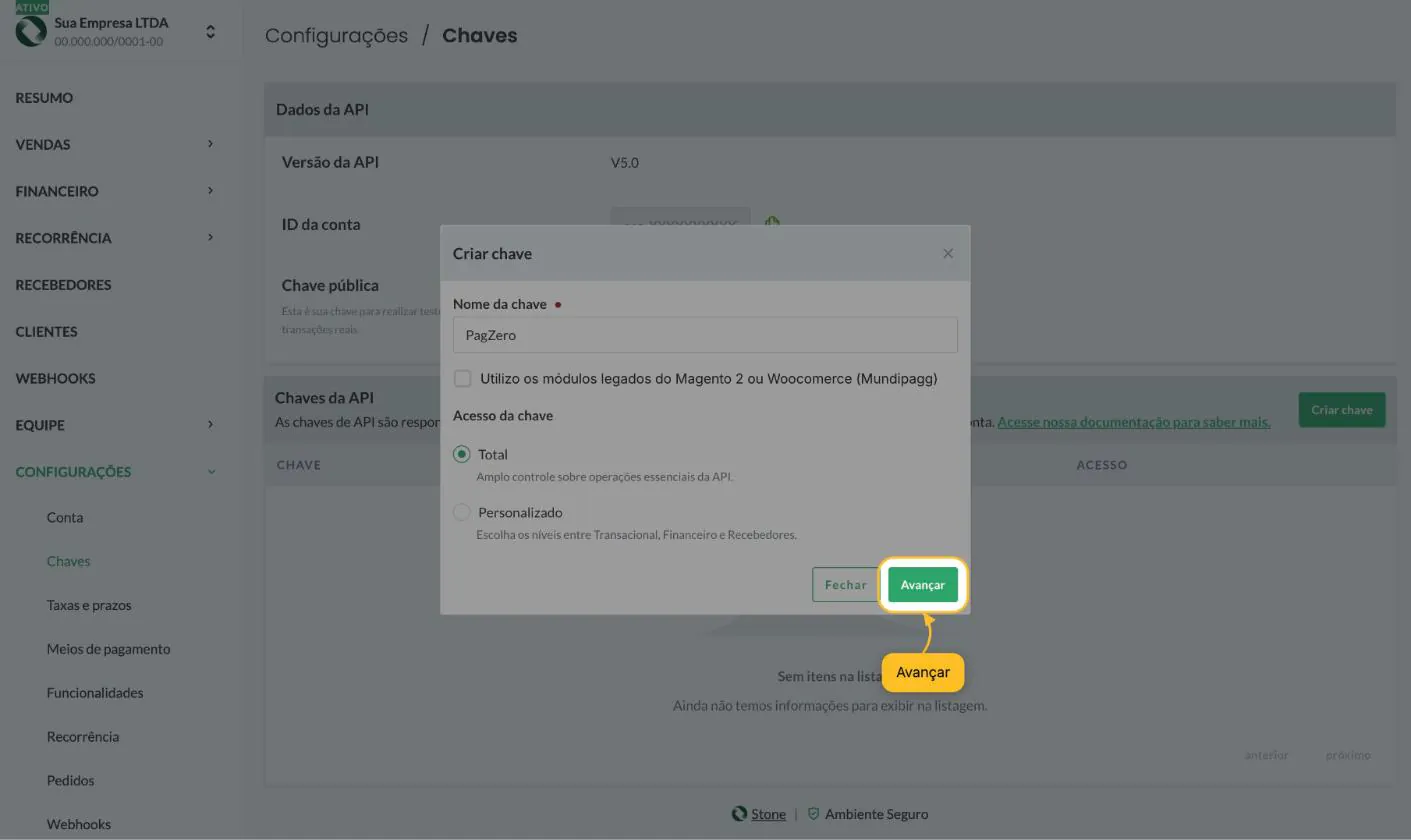Go to the próximo page
Image resolution: width=1411 pixels, height=840 pixels.
[1348, 755]
